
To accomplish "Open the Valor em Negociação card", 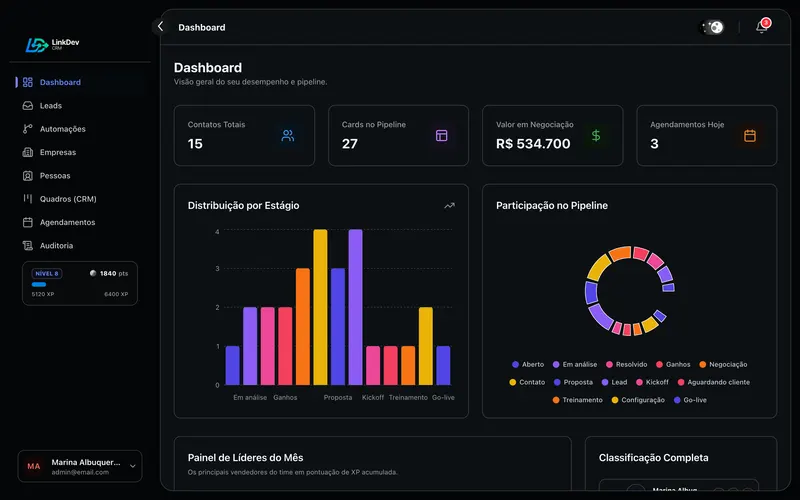I will [553, 135].
